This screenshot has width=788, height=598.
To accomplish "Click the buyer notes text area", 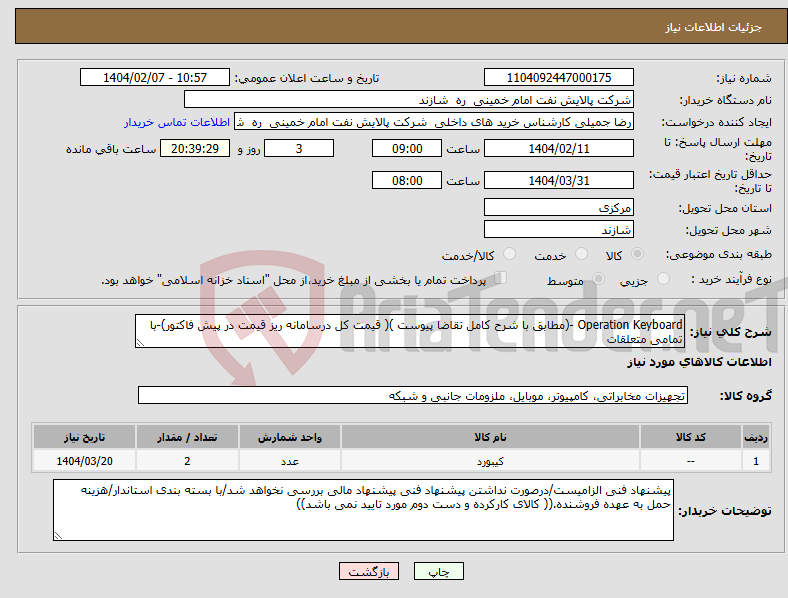I will click(x=363, y=510).
